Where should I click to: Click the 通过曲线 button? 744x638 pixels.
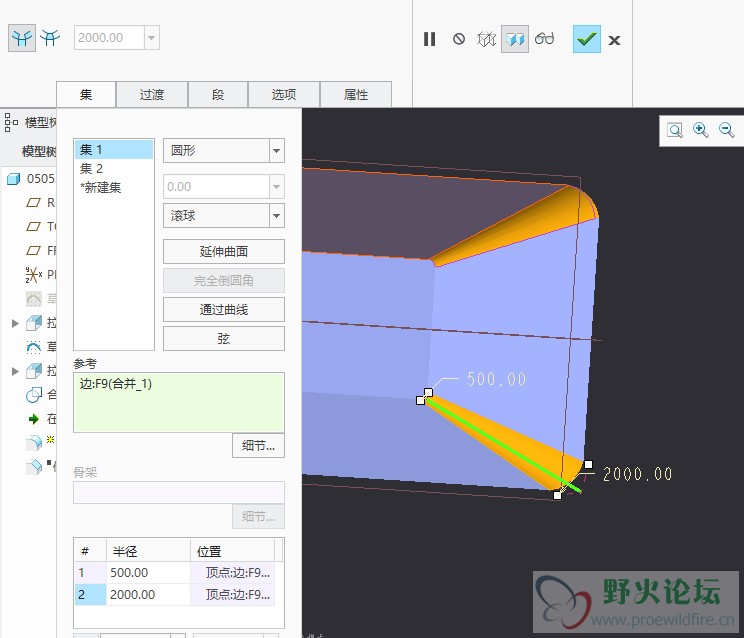[x=224, y=310]
